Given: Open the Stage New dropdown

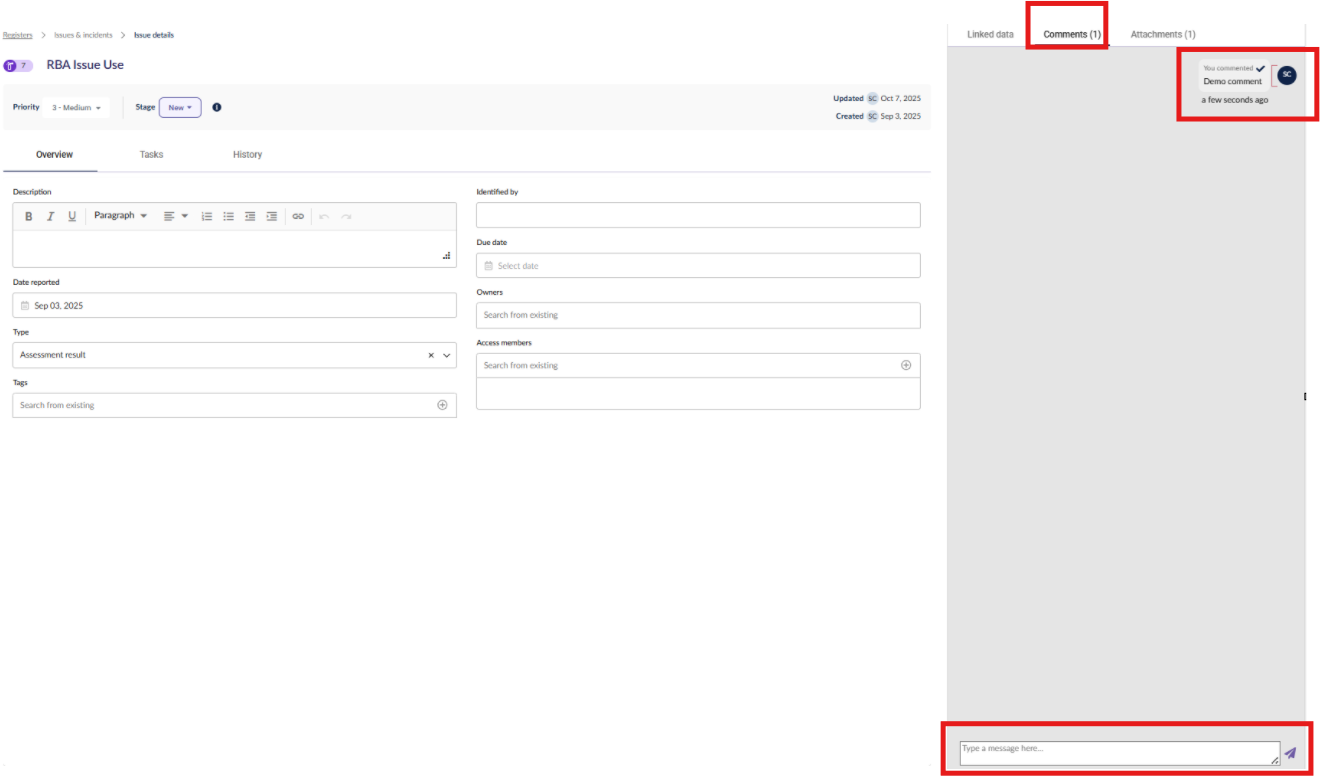Looking at the screenshot, I should point(180,107).
